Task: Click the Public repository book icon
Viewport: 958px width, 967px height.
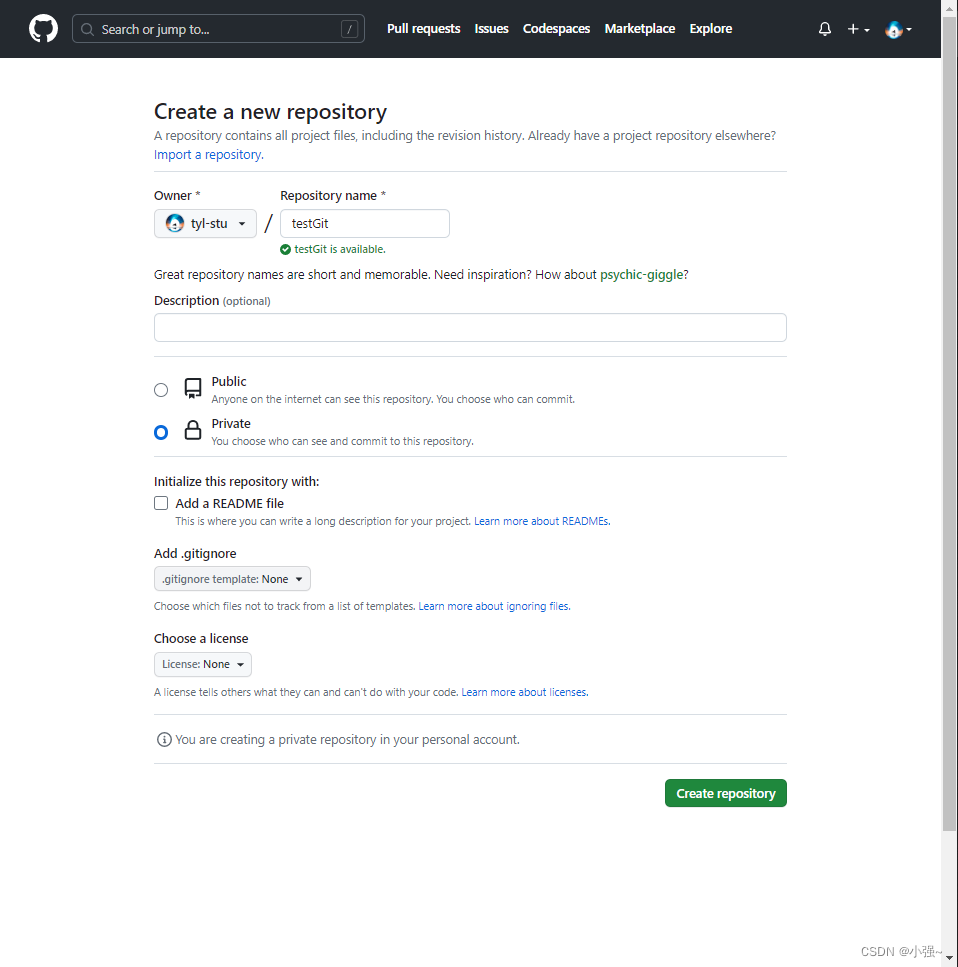Action: coord(192,389)
